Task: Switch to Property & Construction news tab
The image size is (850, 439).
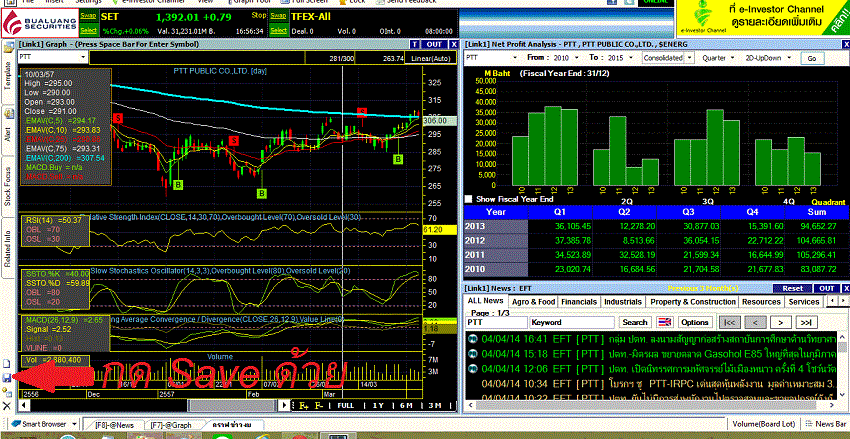Action: click(693, 301)
